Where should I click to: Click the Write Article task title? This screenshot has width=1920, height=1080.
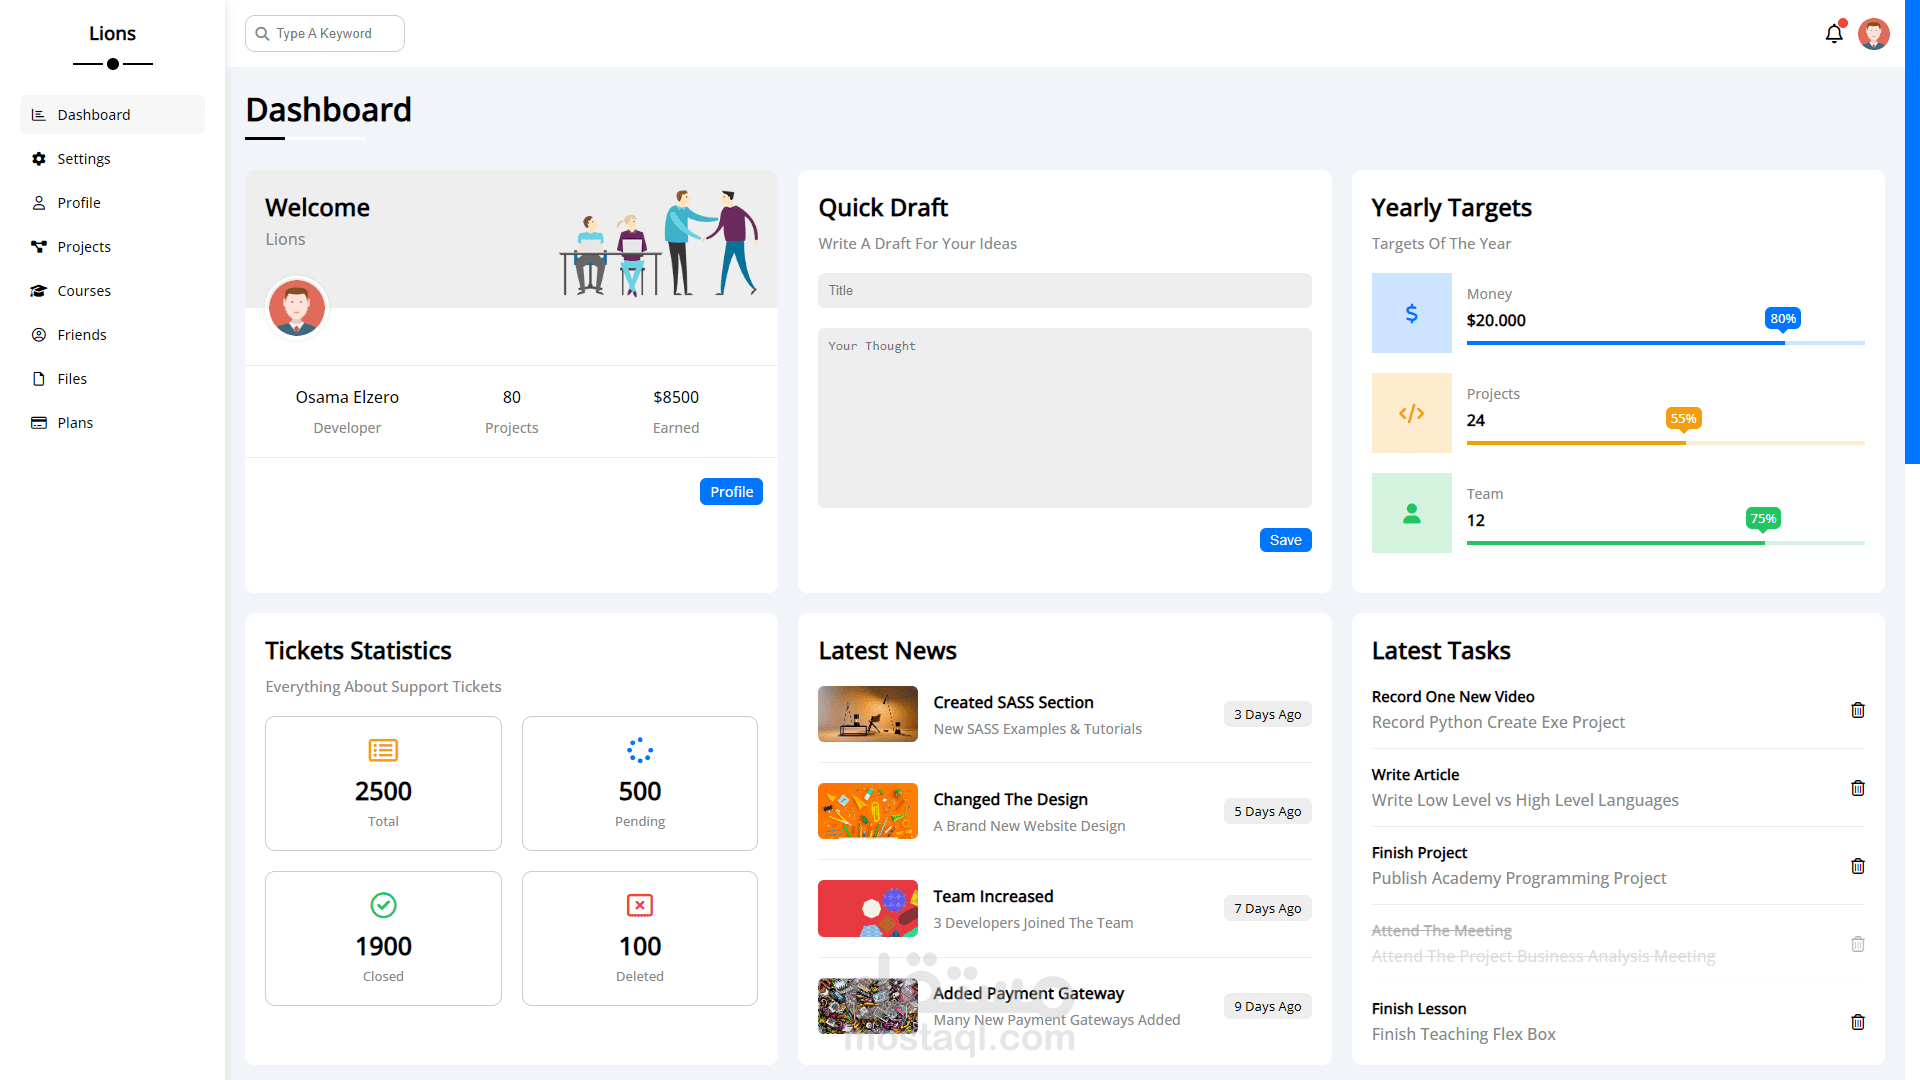(1415, 775)
